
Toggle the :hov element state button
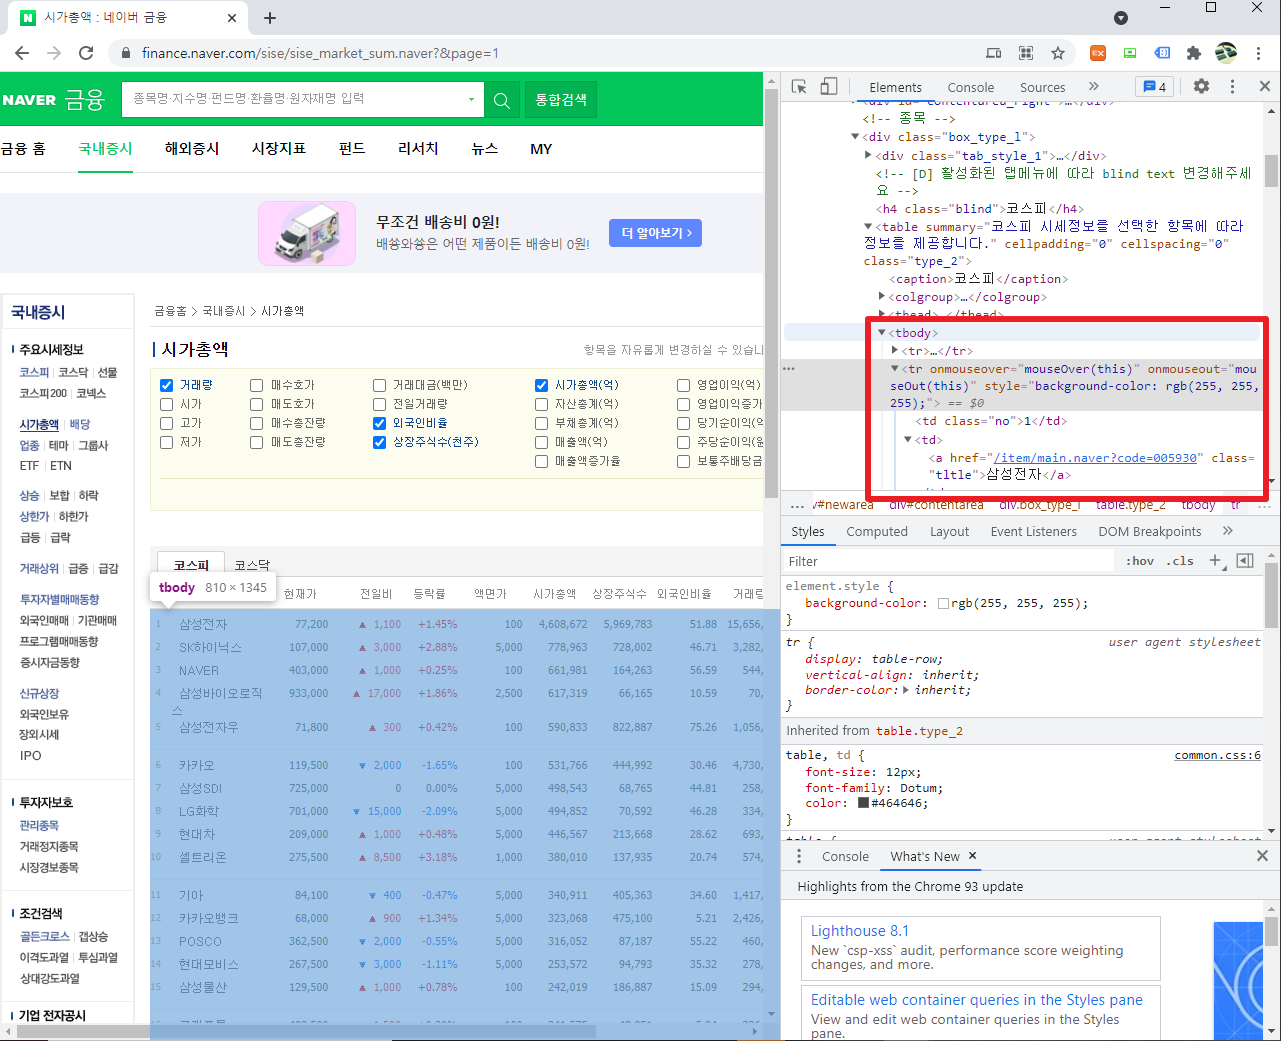[x=1140, y=560]
